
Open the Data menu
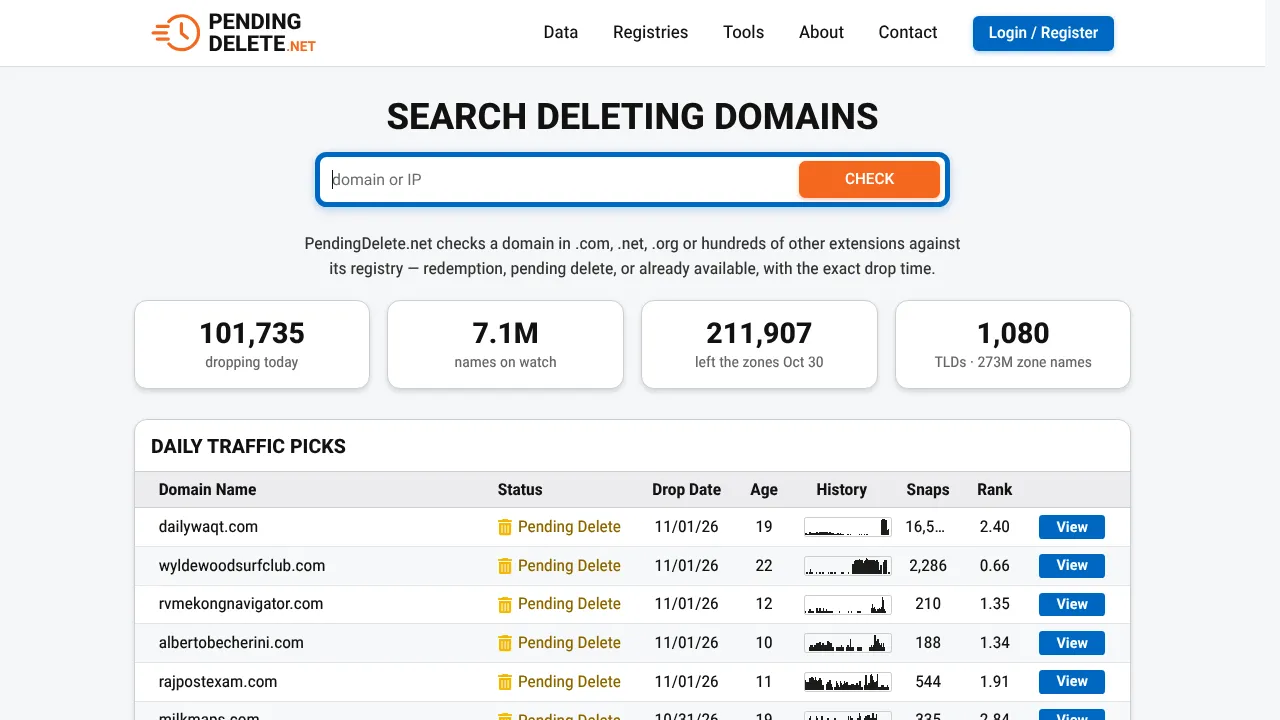561,32
